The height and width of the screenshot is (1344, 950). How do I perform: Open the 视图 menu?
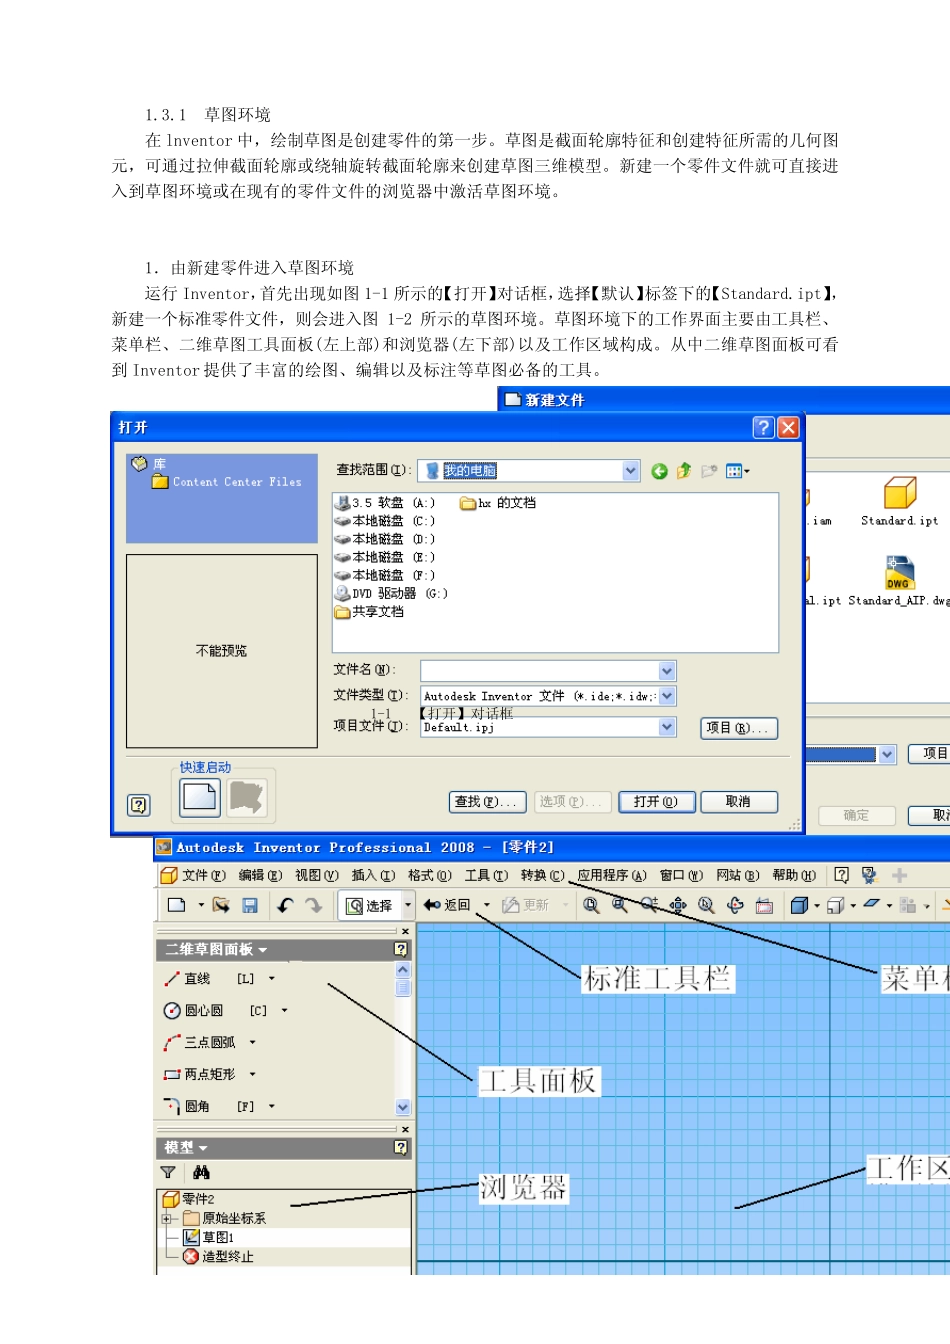(x=317, y=875)
